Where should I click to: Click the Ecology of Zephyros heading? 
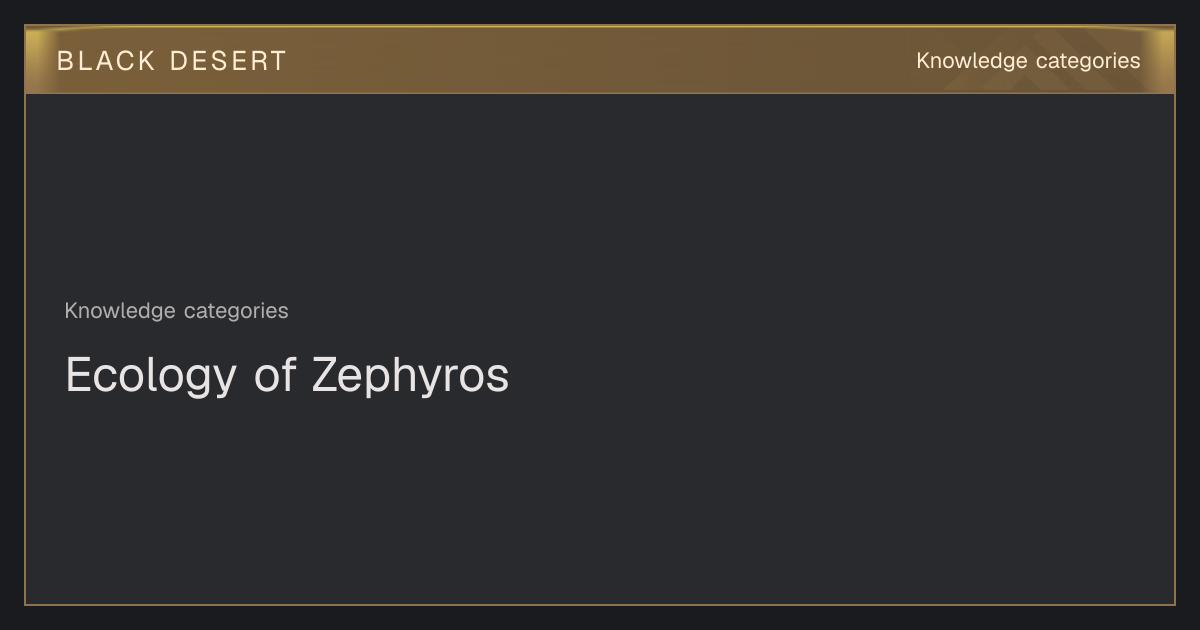[x=287, y=376]
